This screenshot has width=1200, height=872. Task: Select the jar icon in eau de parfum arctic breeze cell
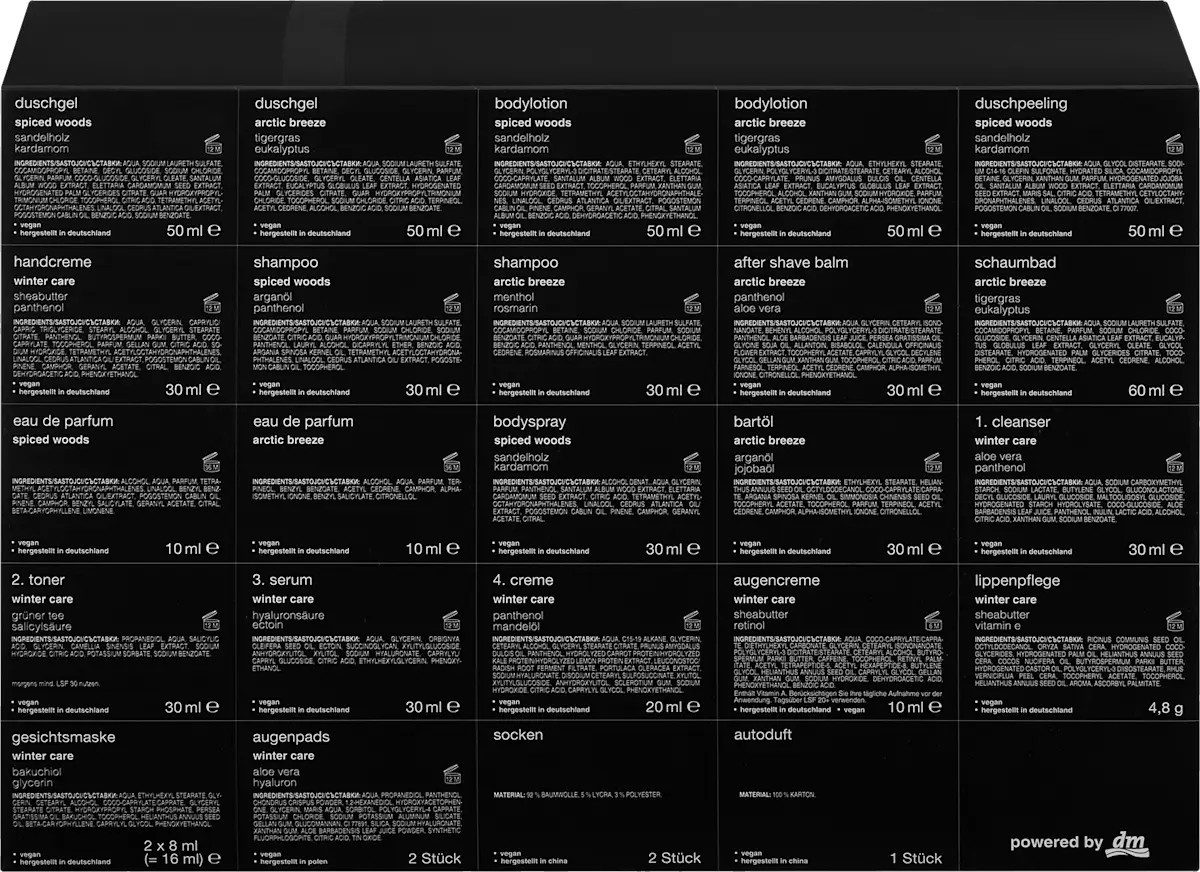tap(451, 461)
